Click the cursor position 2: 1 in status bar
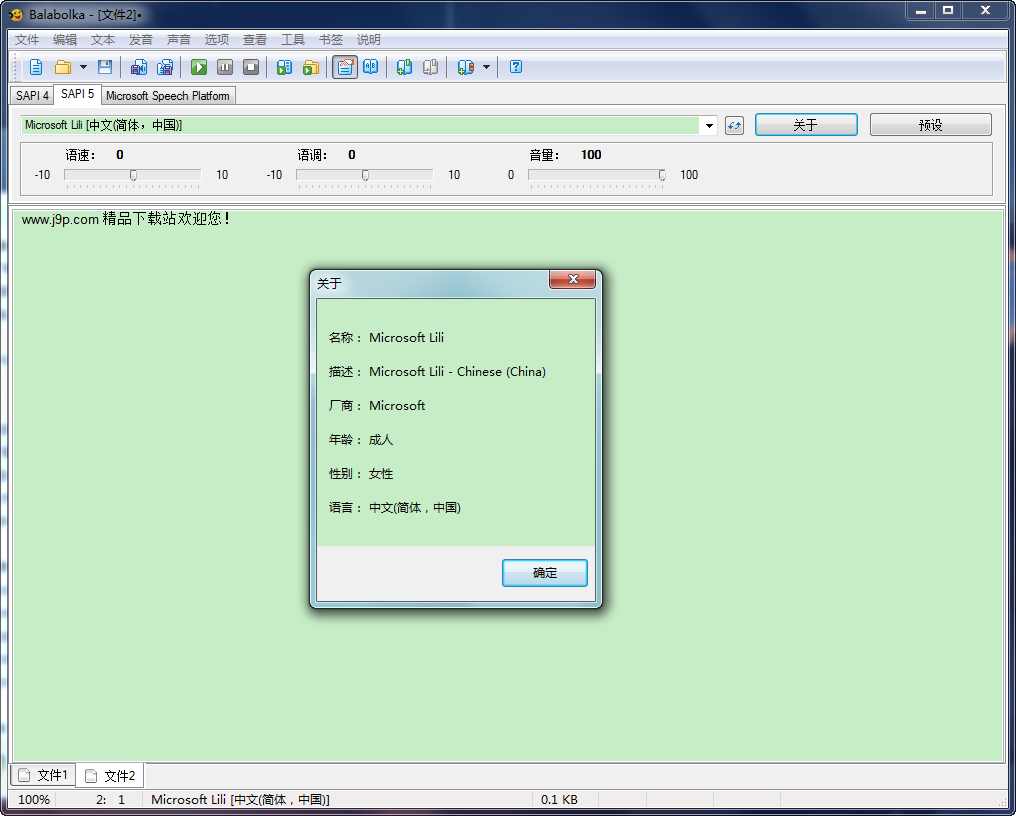 click(110, 800)
